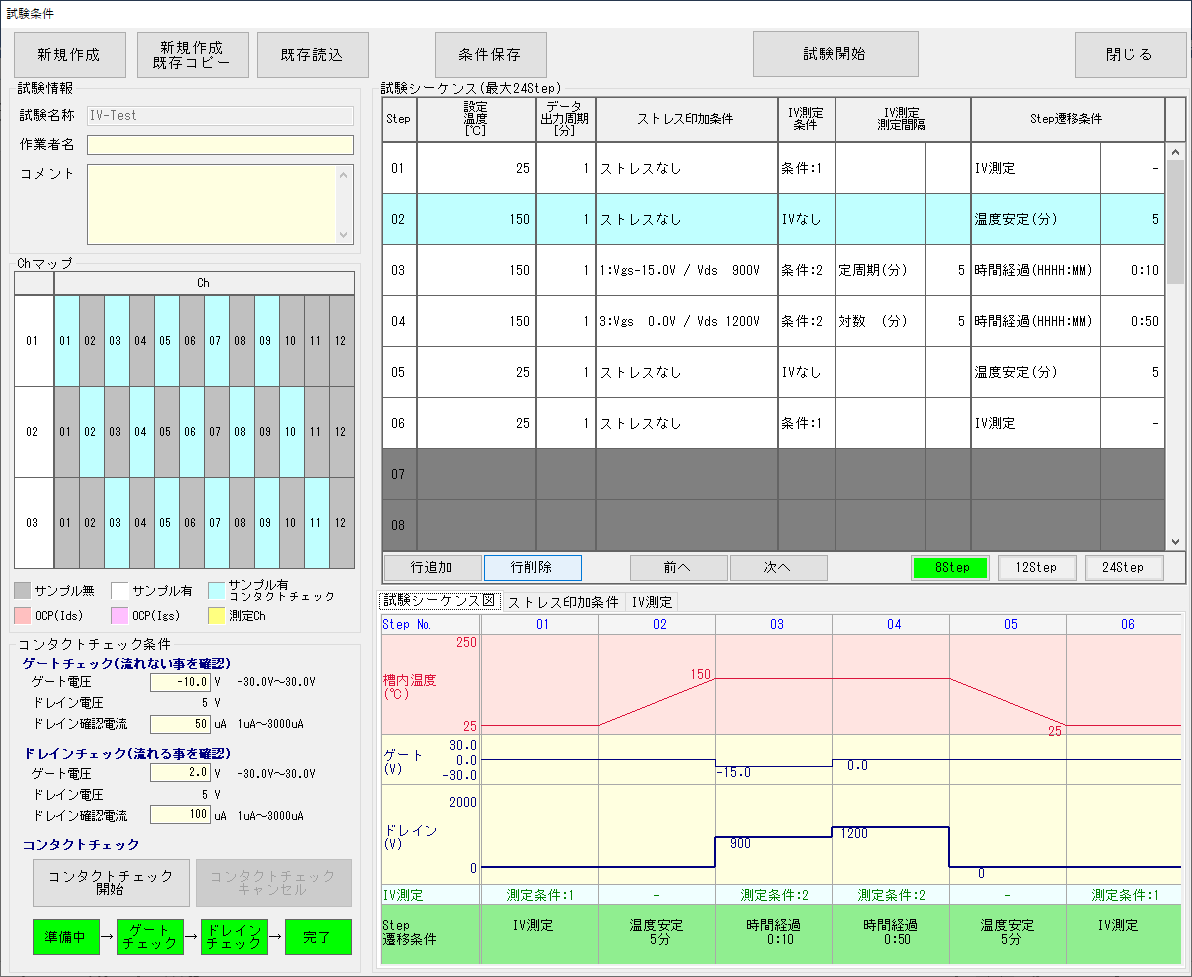Click the 作業者名 input field
The width and height of the screenshot is (1192, 977).
[x=220, y=144]
